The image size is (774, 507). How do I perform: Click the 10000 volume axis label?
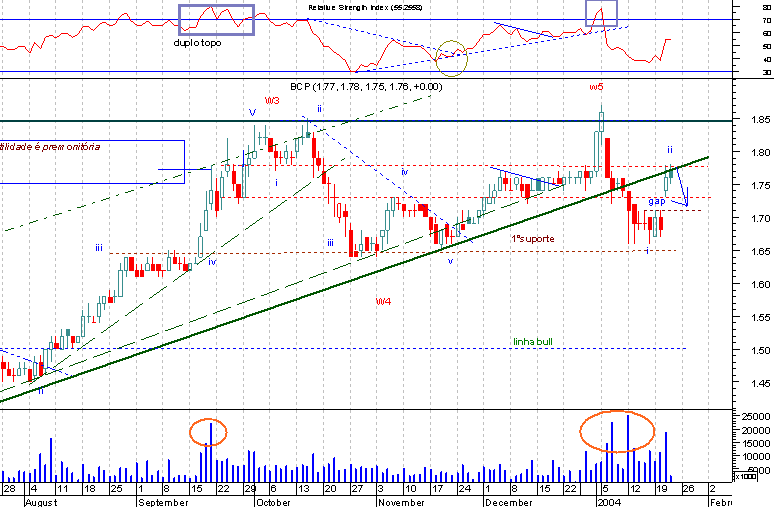click(x=756, y=457)
